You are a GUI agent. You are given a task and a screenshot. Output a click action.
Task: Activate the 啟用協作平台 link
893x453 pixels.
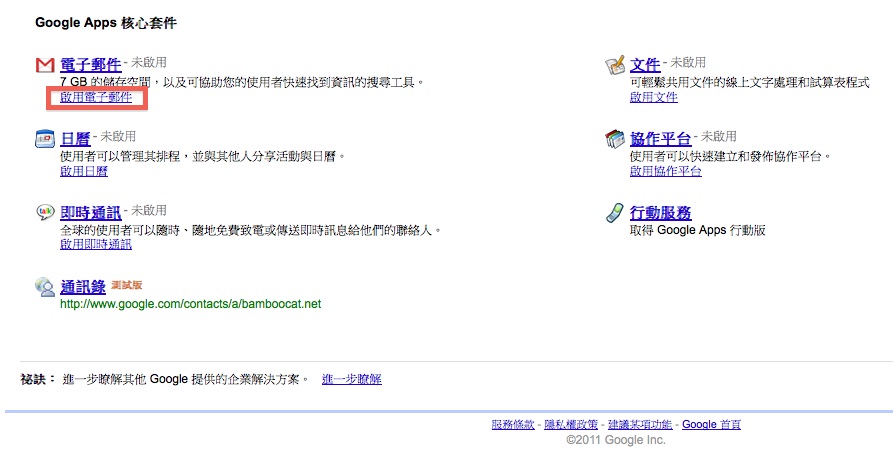pos(665,171)
